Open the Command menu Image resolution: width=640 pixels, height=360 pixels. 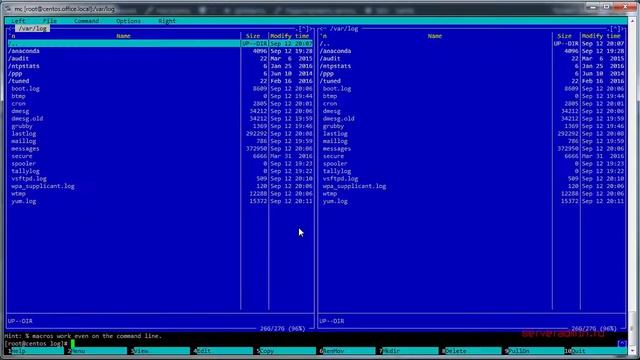[87, 21]
